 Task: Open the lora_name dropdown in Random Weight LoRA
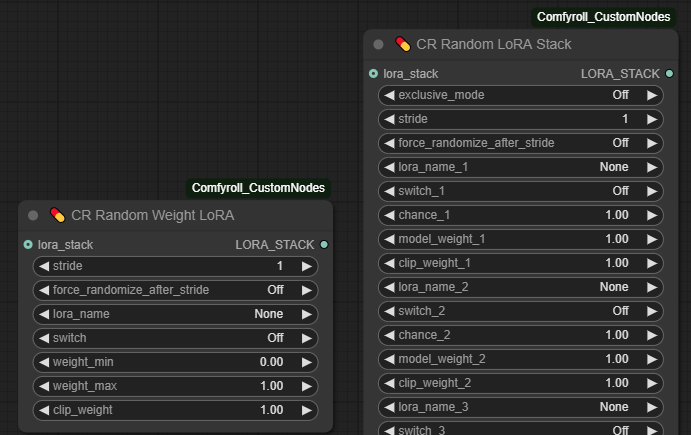[x=175, y=314]
